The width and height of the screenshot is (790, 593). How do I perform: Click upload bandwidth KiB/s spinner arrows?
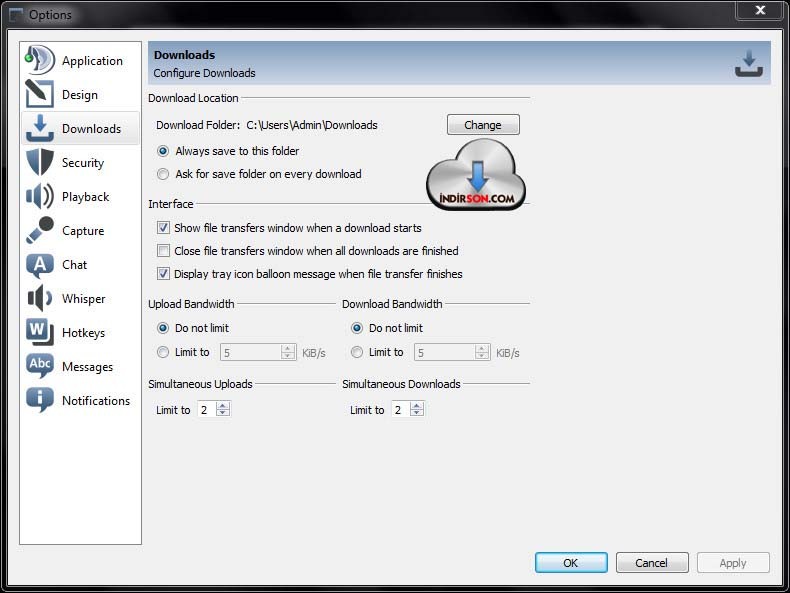pos(288,352)
